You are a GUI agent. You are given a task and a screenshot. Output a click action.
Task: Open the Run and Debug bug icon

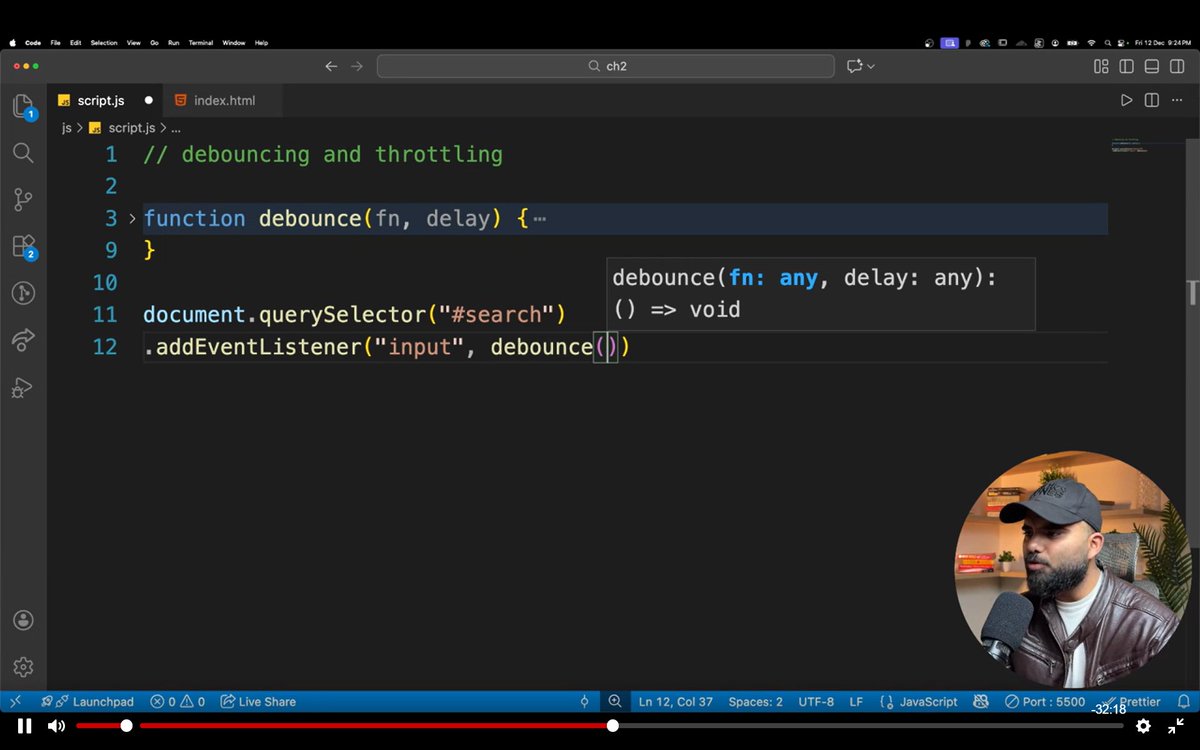pos(23,387)
